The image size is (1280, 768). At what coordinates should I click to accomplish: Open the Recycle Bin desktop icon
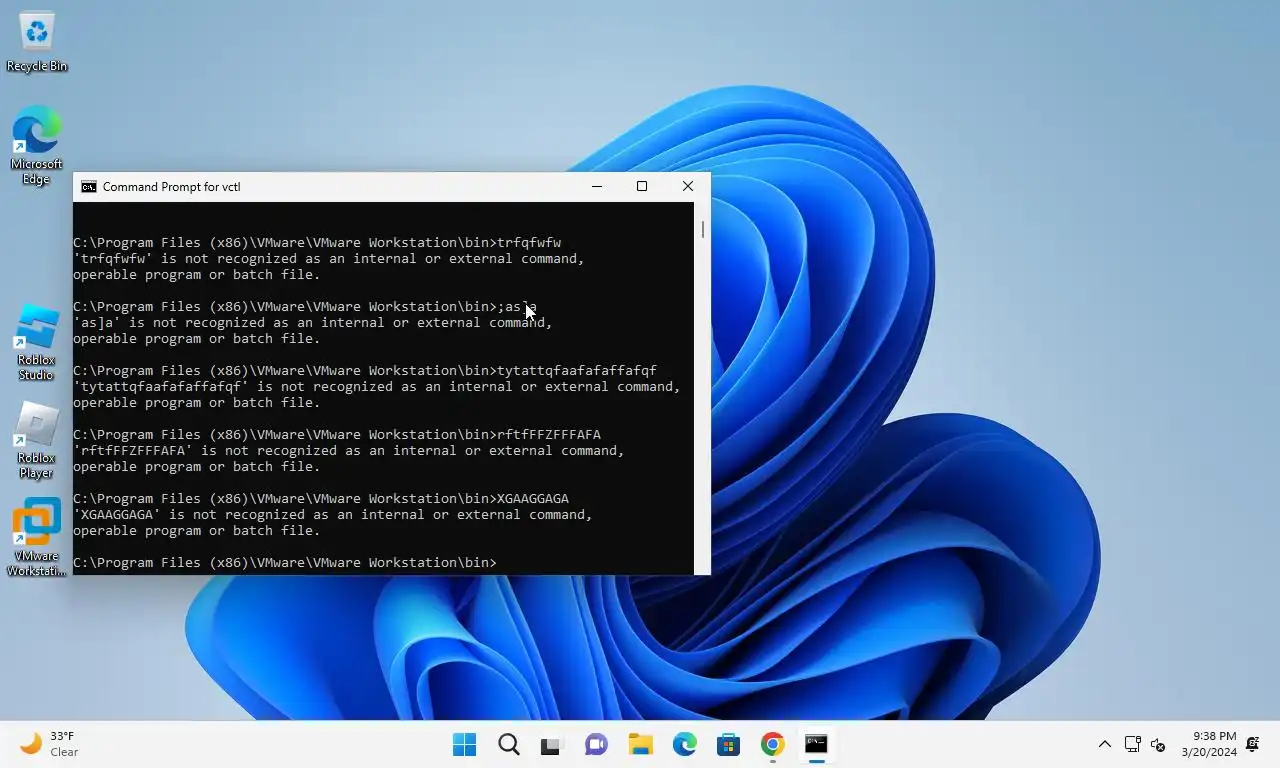click(37, 42)
